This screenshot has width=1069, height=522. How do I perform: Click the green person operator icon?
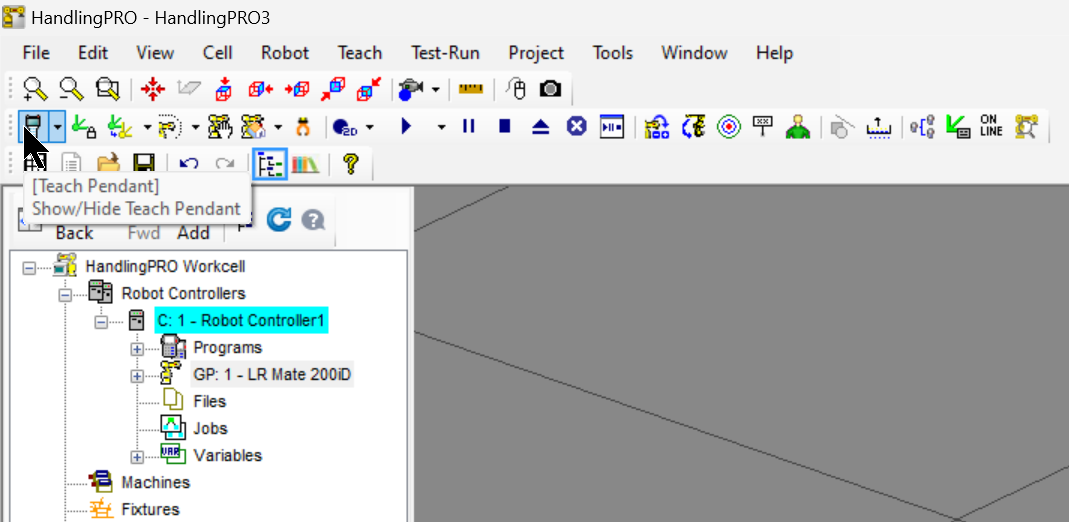pos(797,127)
